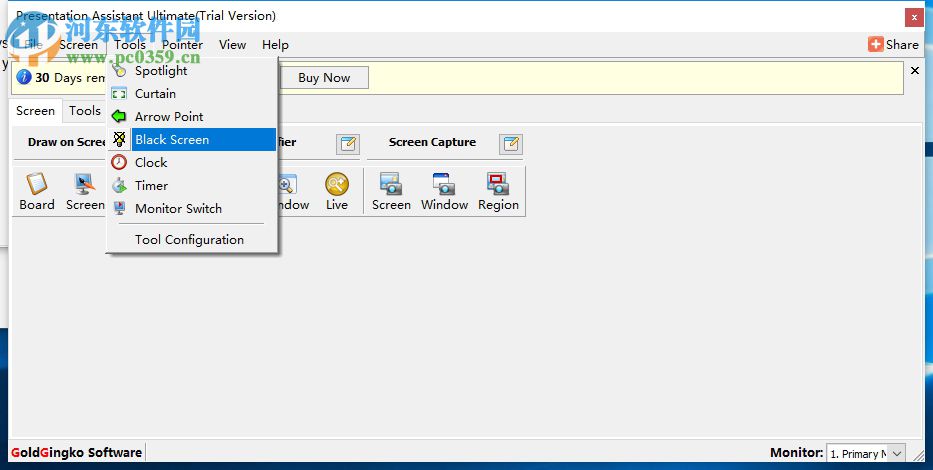Open the Spotlight tool from the menu
The image size is (933, 470).
(x=192, y=71)
